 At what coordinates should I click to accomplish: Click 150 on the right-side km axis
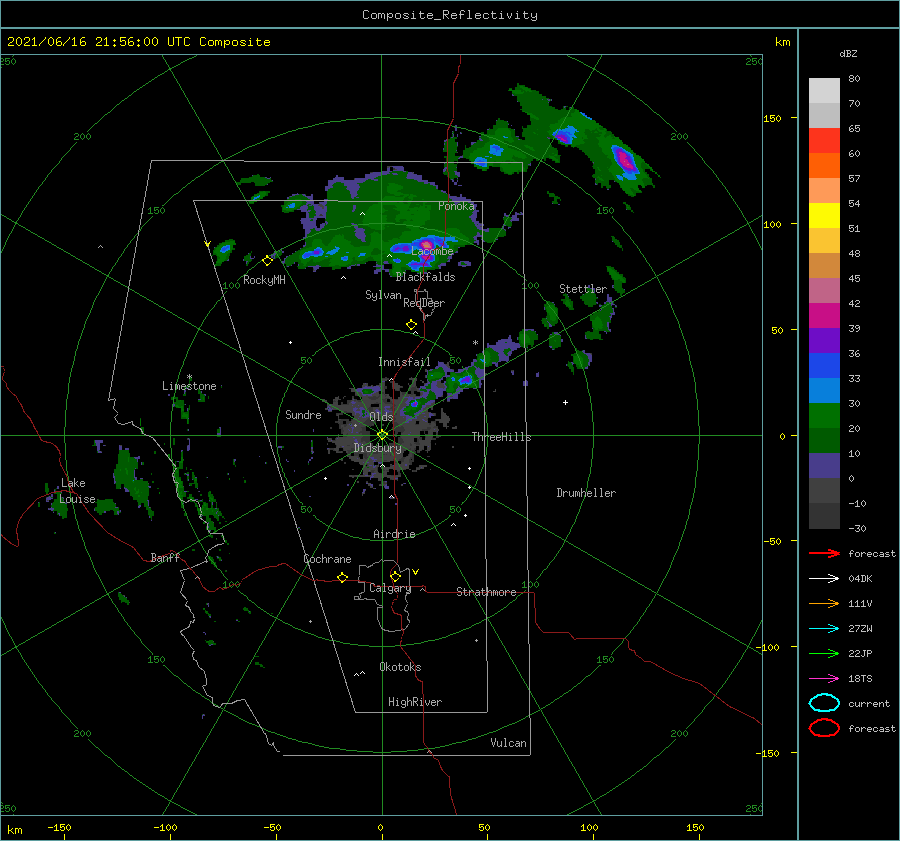pos(772,118)
